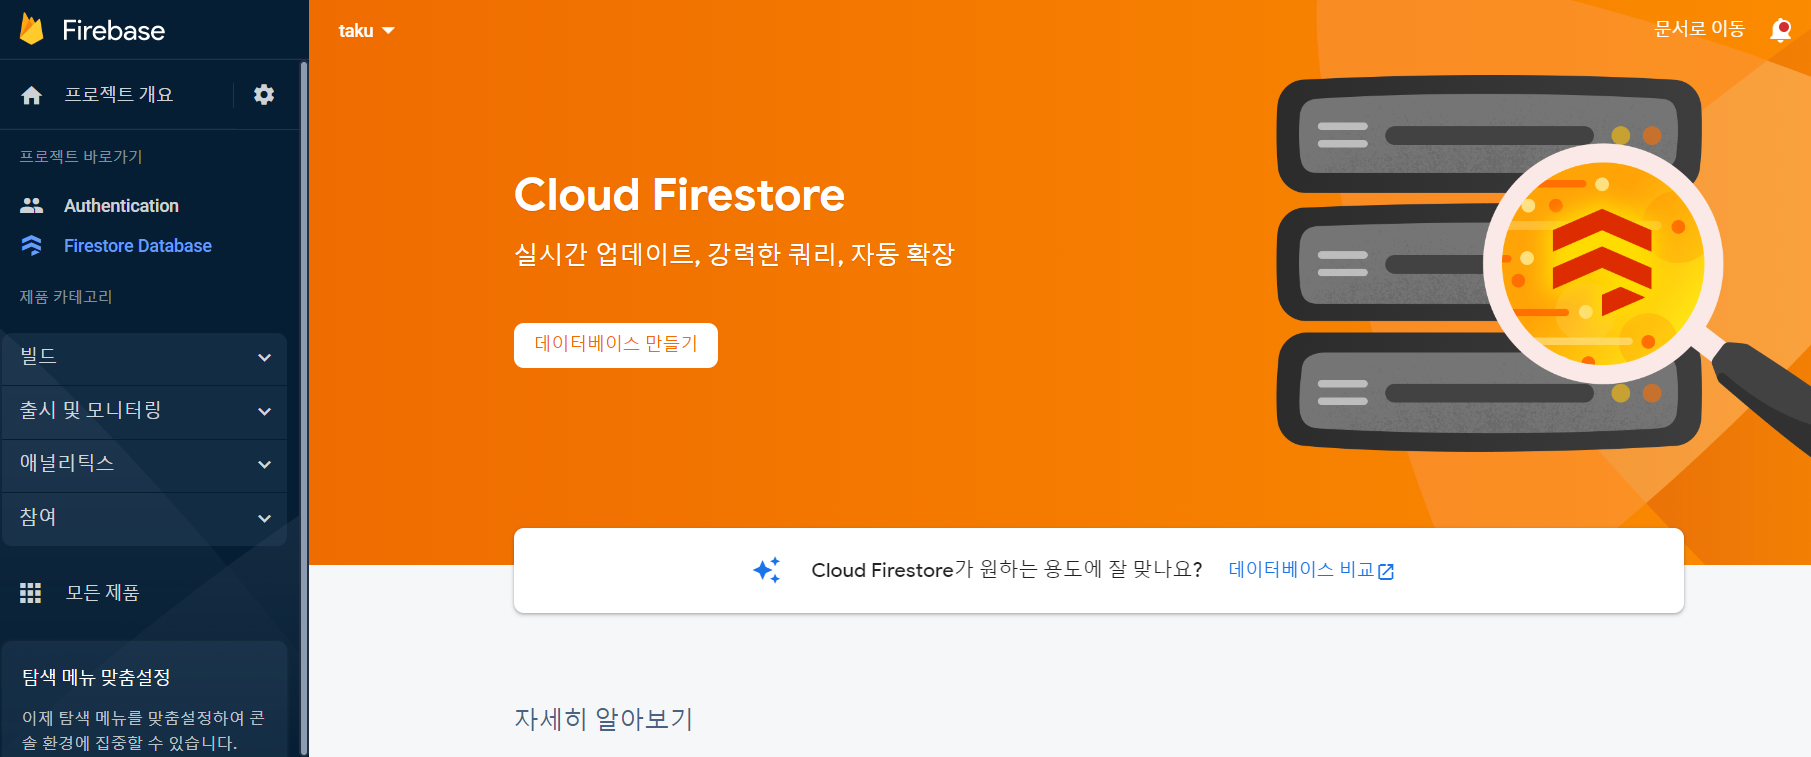Expand the 출시 및 모니터링 category
The image size is (1811, 757).
(x=144, y=411)
